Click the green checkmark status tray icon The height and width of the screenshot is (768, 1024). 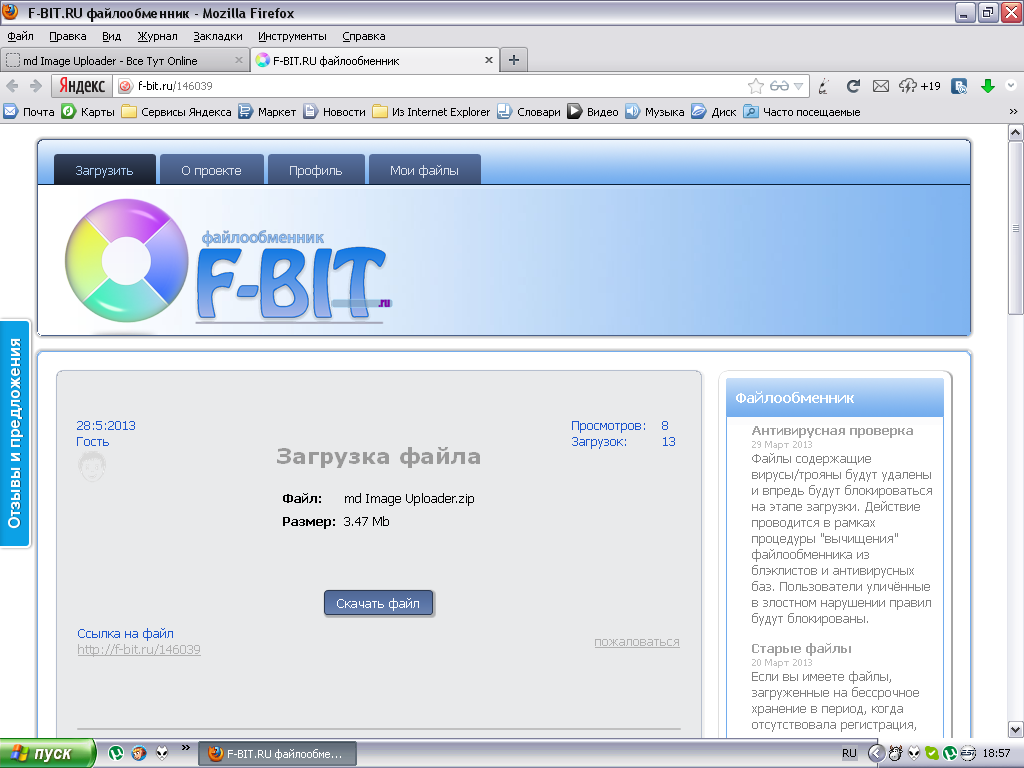click(x=932, y=753)
